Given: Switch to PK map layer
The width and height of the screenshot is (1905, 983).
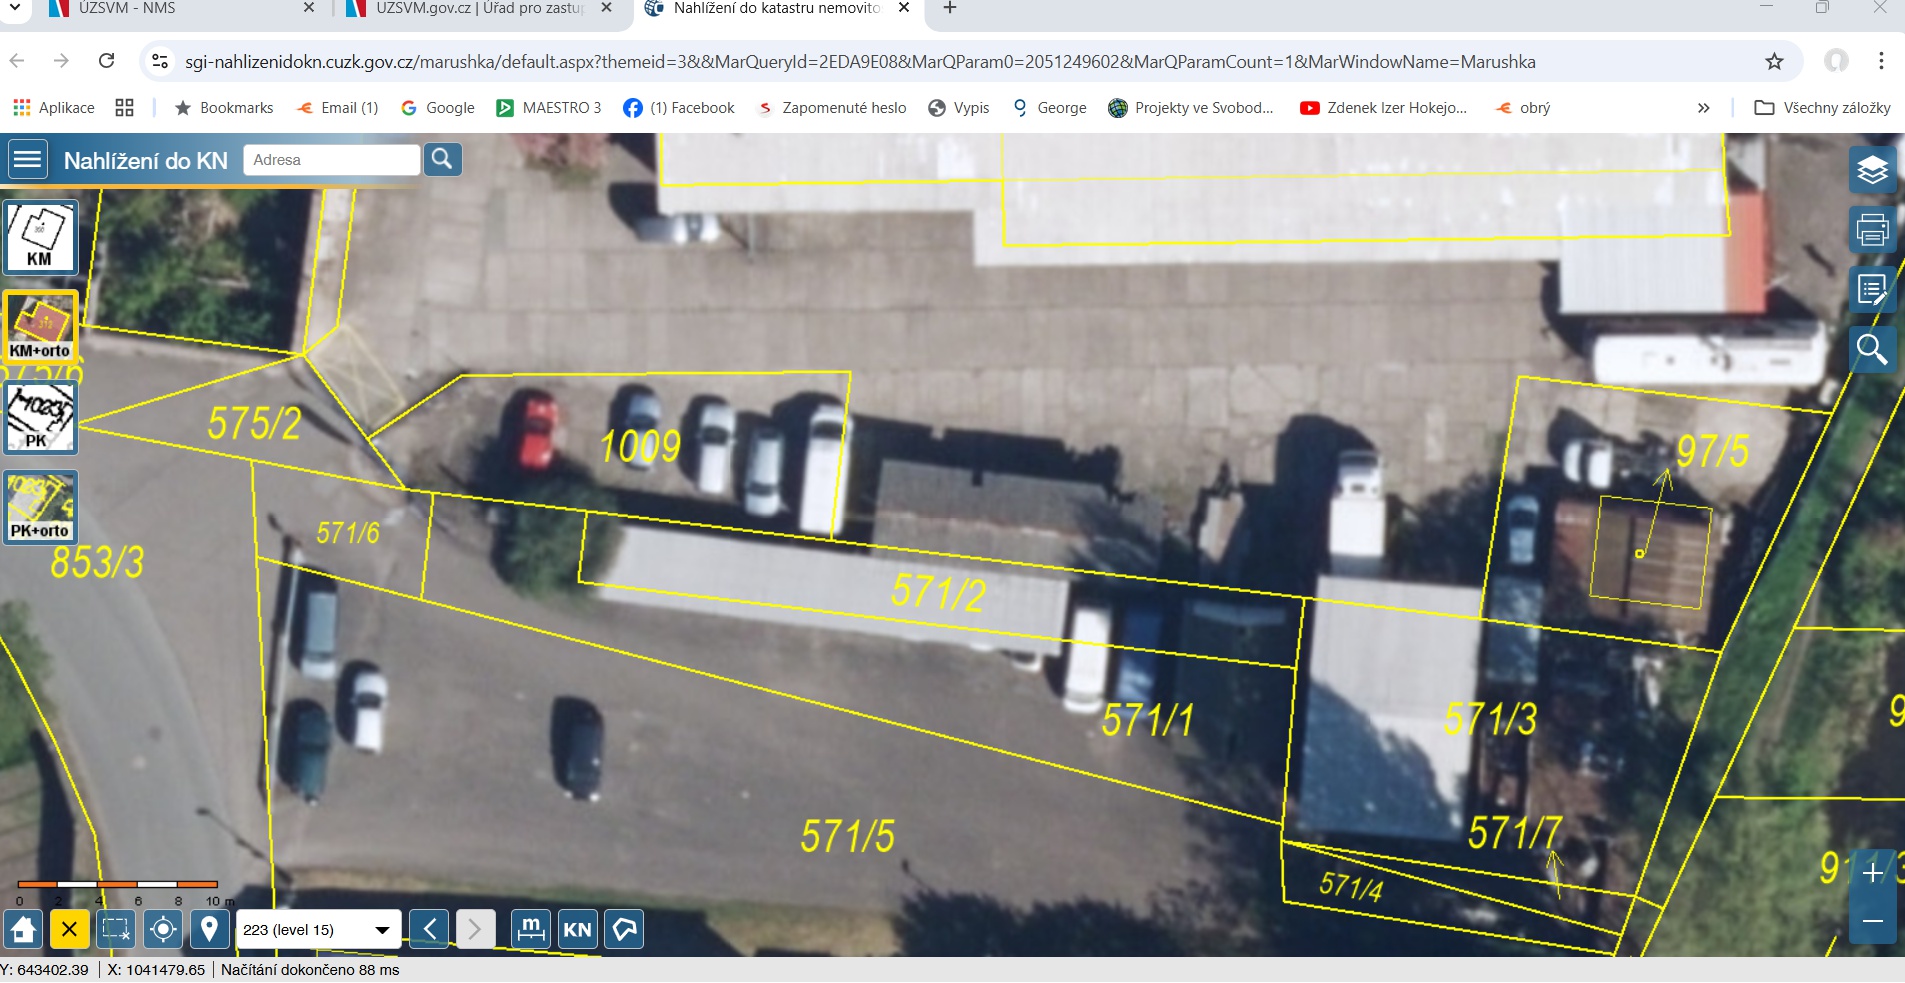Looking at the screenshot, I should click(x=40, y=418).
